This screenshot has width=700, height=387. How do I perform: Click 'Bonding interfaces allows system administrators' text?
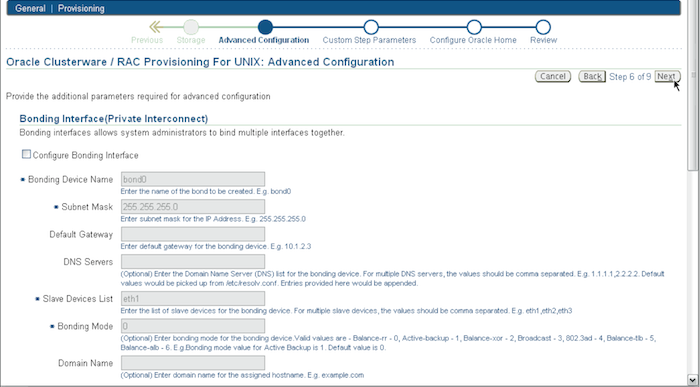[182, 133]
